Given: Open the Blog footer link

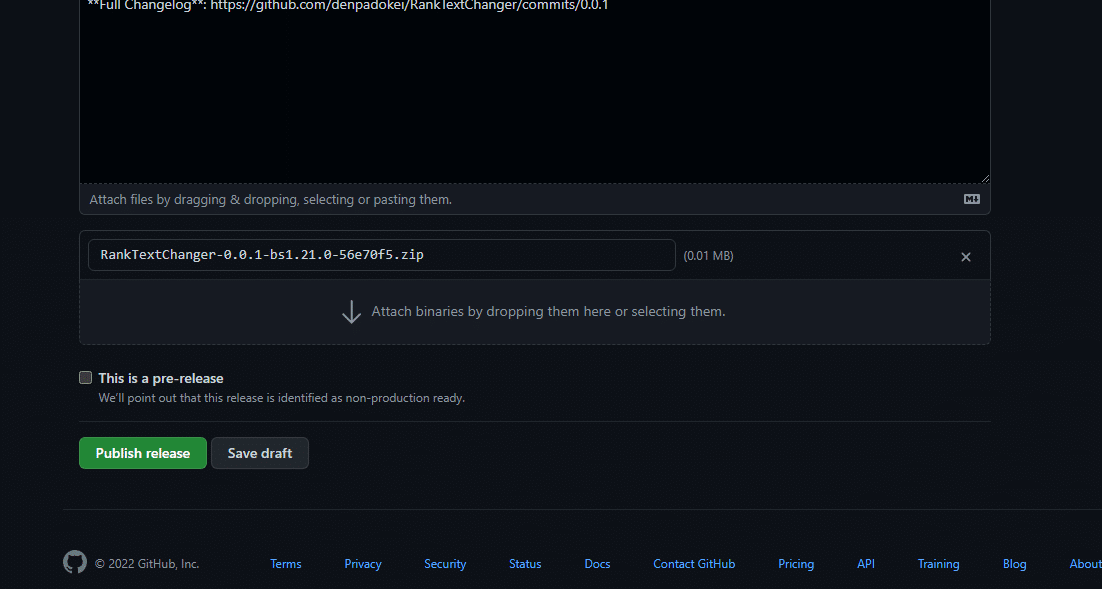Looking at the screenshot, I should click(x=1014, y=564).
